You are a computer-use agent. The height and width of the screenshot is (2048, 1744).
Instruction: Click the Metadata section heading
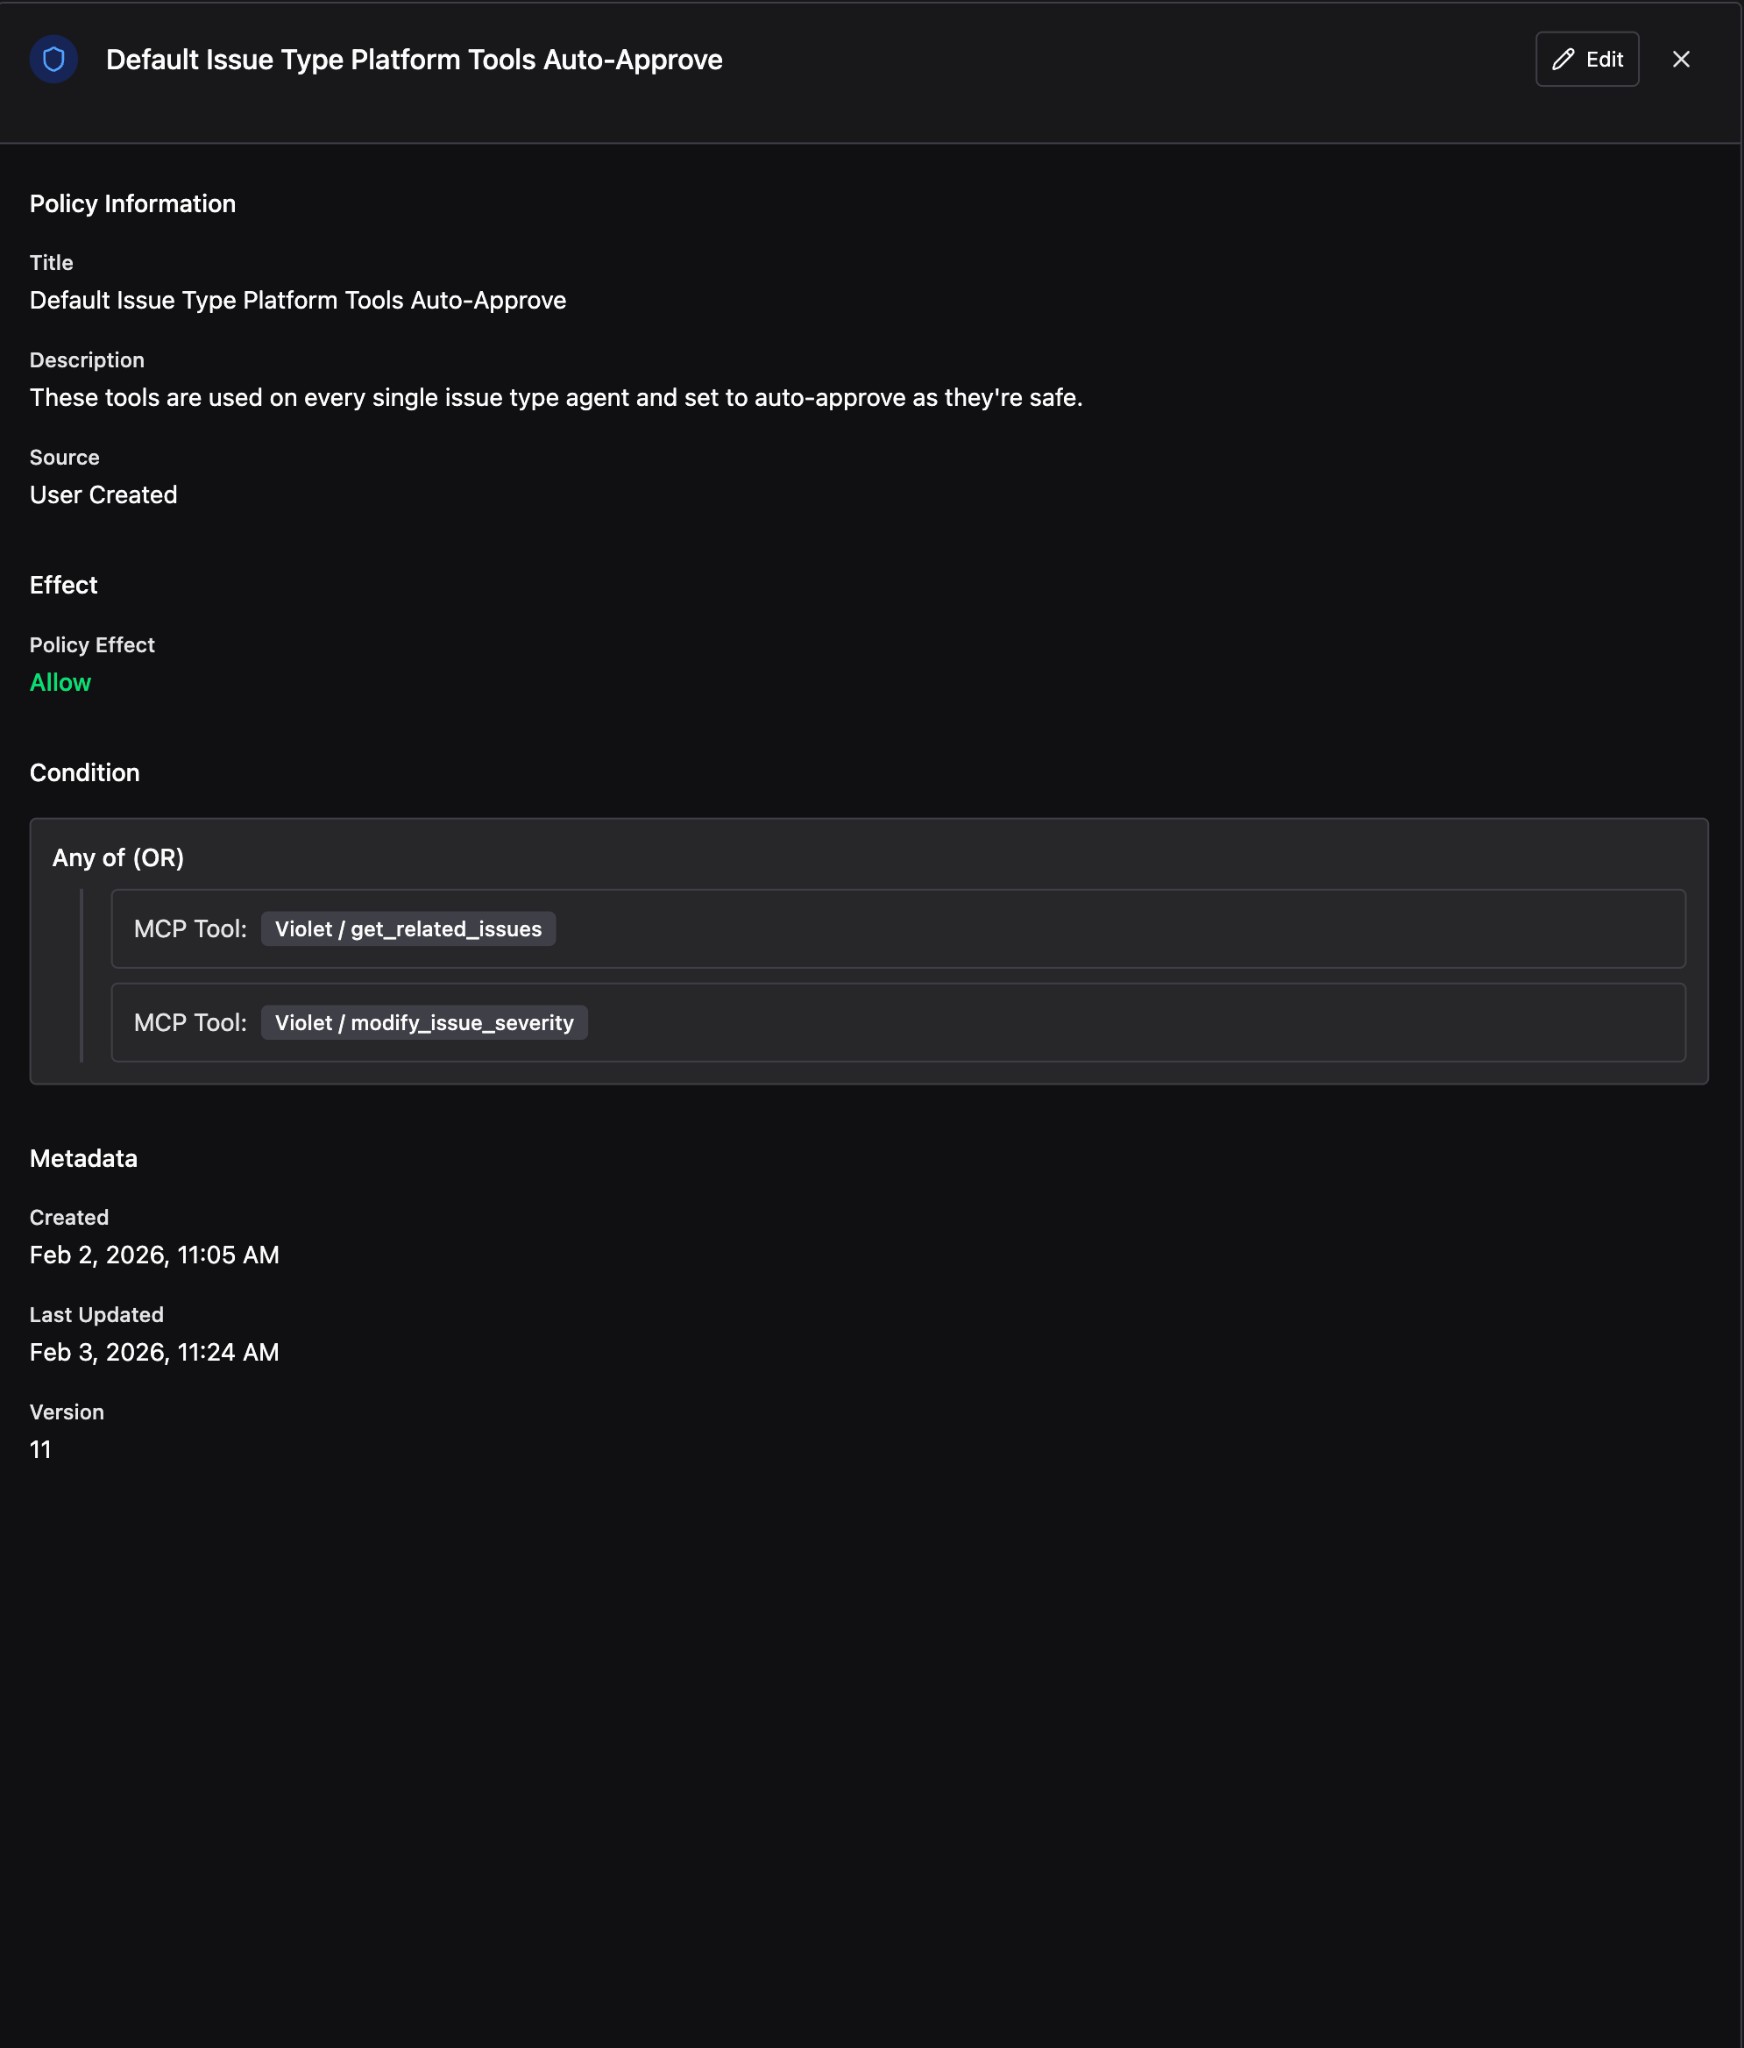pyautogui.click(x=84, y=1159)
